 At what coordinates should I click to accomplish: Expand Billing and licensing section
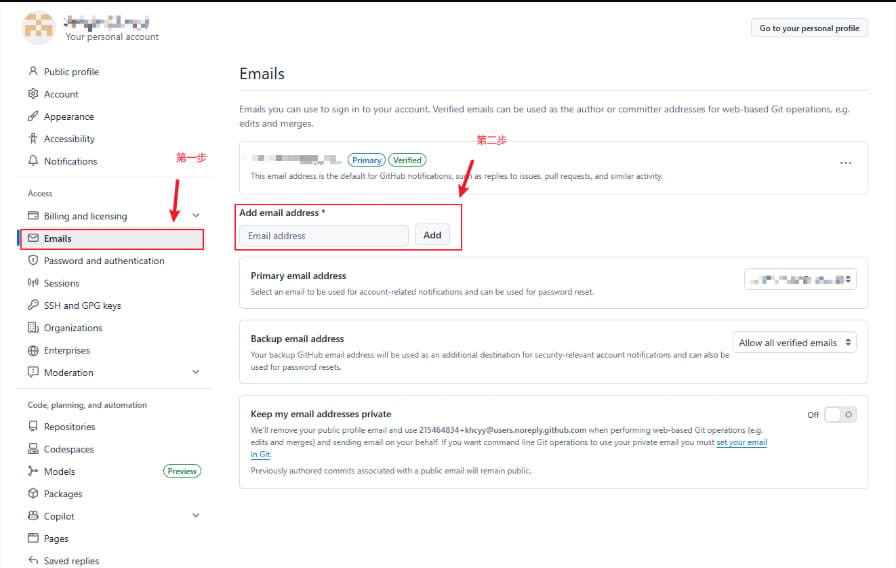(195, 215)
